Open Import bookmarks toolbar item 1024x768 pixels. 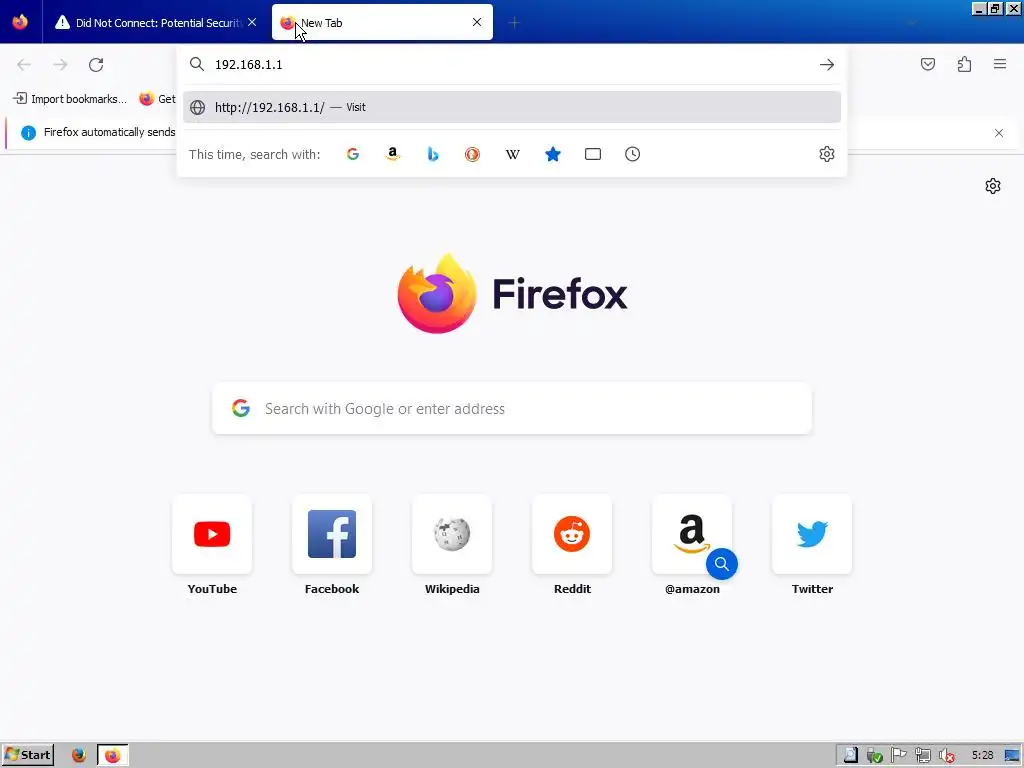pyautogui.click(x=71, y=99)
